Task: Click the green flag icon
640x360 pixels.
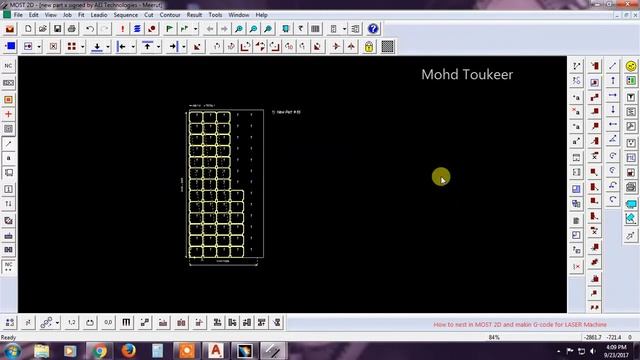Action: (x=169, y=29)
